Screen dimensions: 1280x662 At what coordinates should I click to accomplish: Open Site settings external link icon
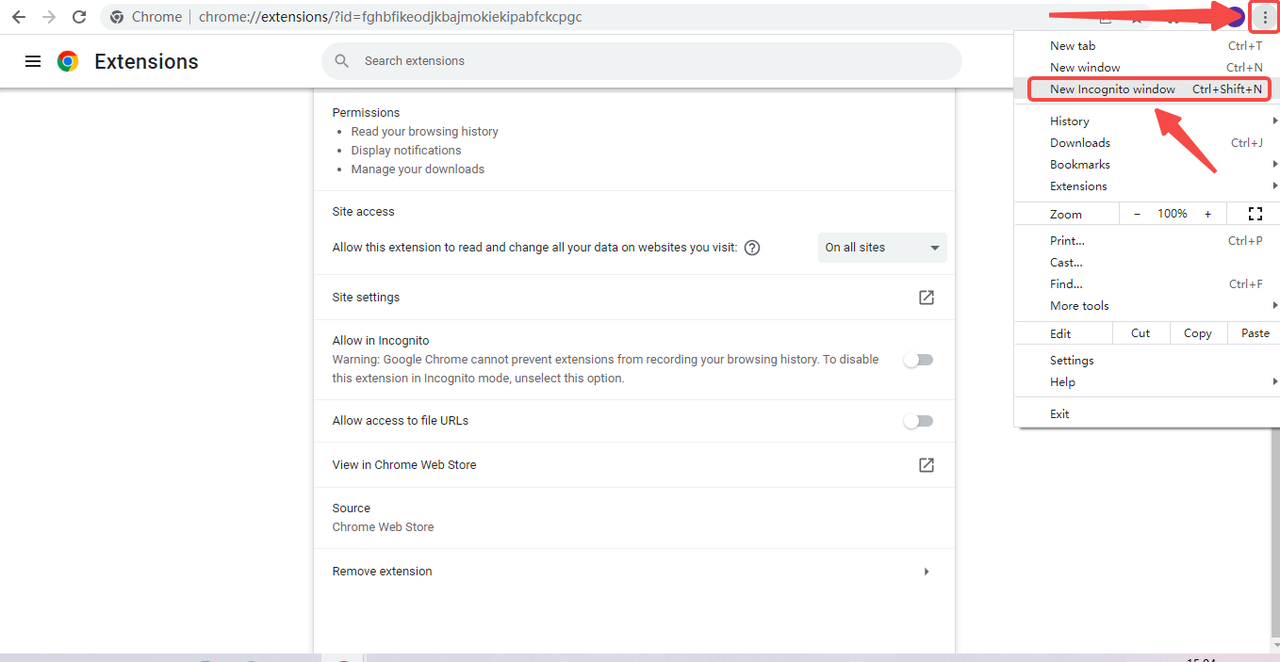click(926, 297)
